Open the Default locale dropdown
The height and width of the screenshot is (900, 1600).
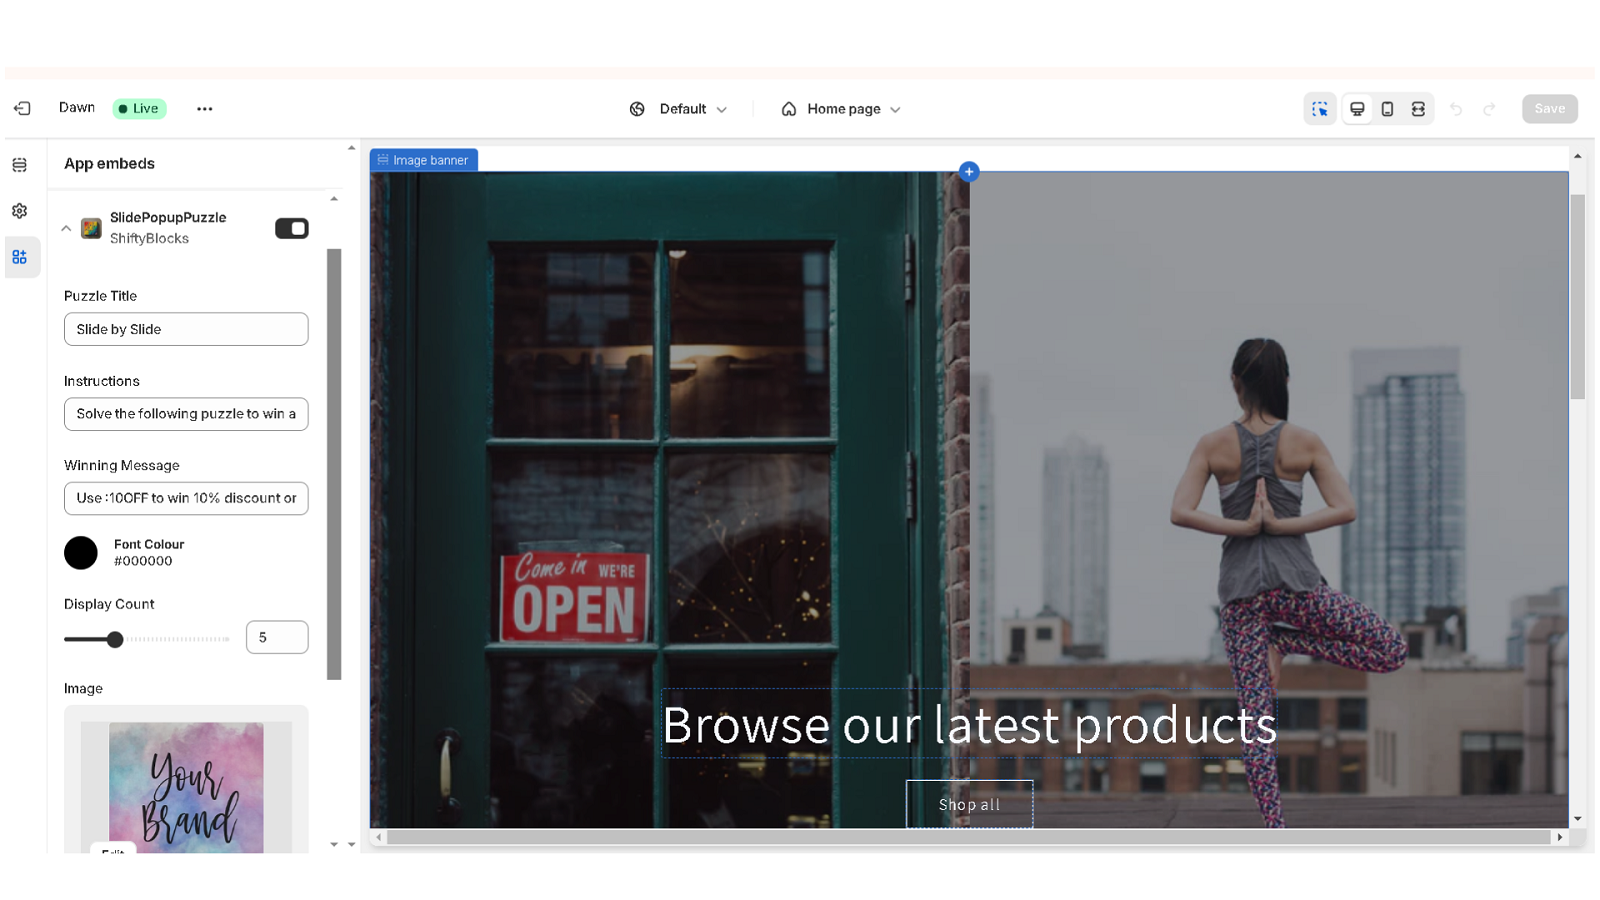coord(680,109)
